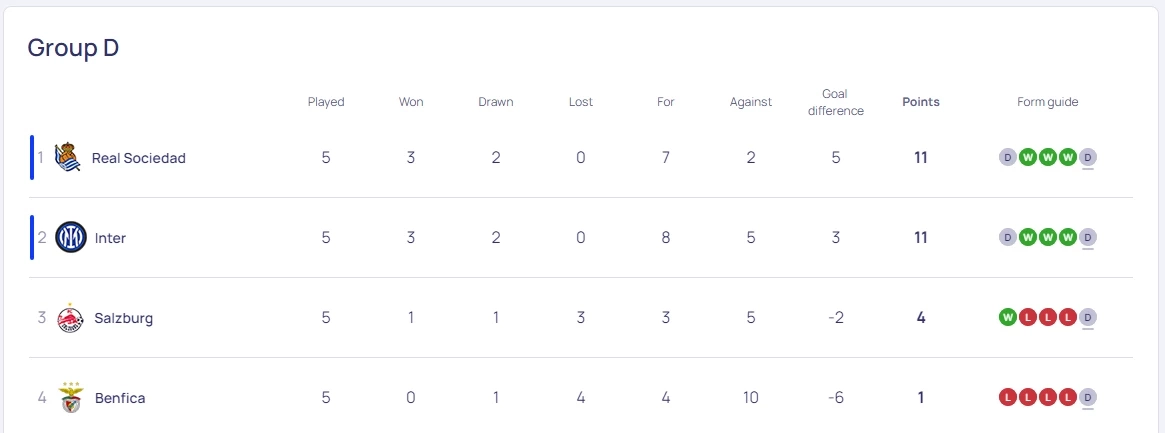Viewport: 1165px width, 433px height.
Task: Click Real Sociedad's 11 points value
Action: coord(921,158)
